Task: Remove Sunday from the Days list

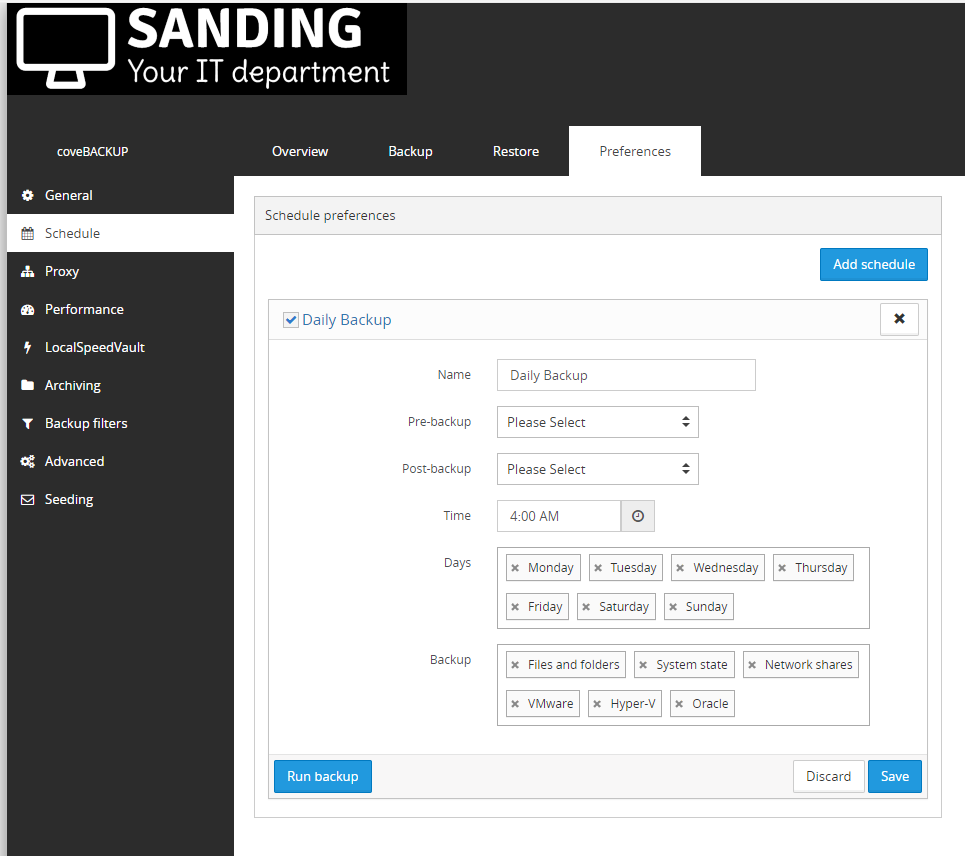Action: click(x=673, y=607)
